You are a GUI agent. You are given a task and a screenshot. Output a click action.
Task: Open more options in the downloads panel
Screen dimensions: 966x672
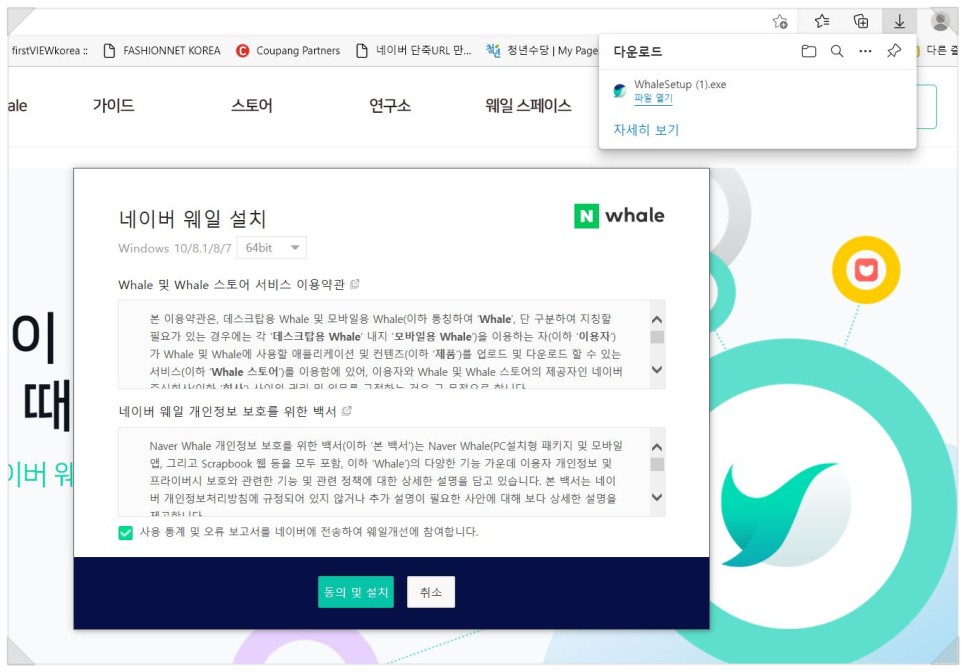point(865,51)
